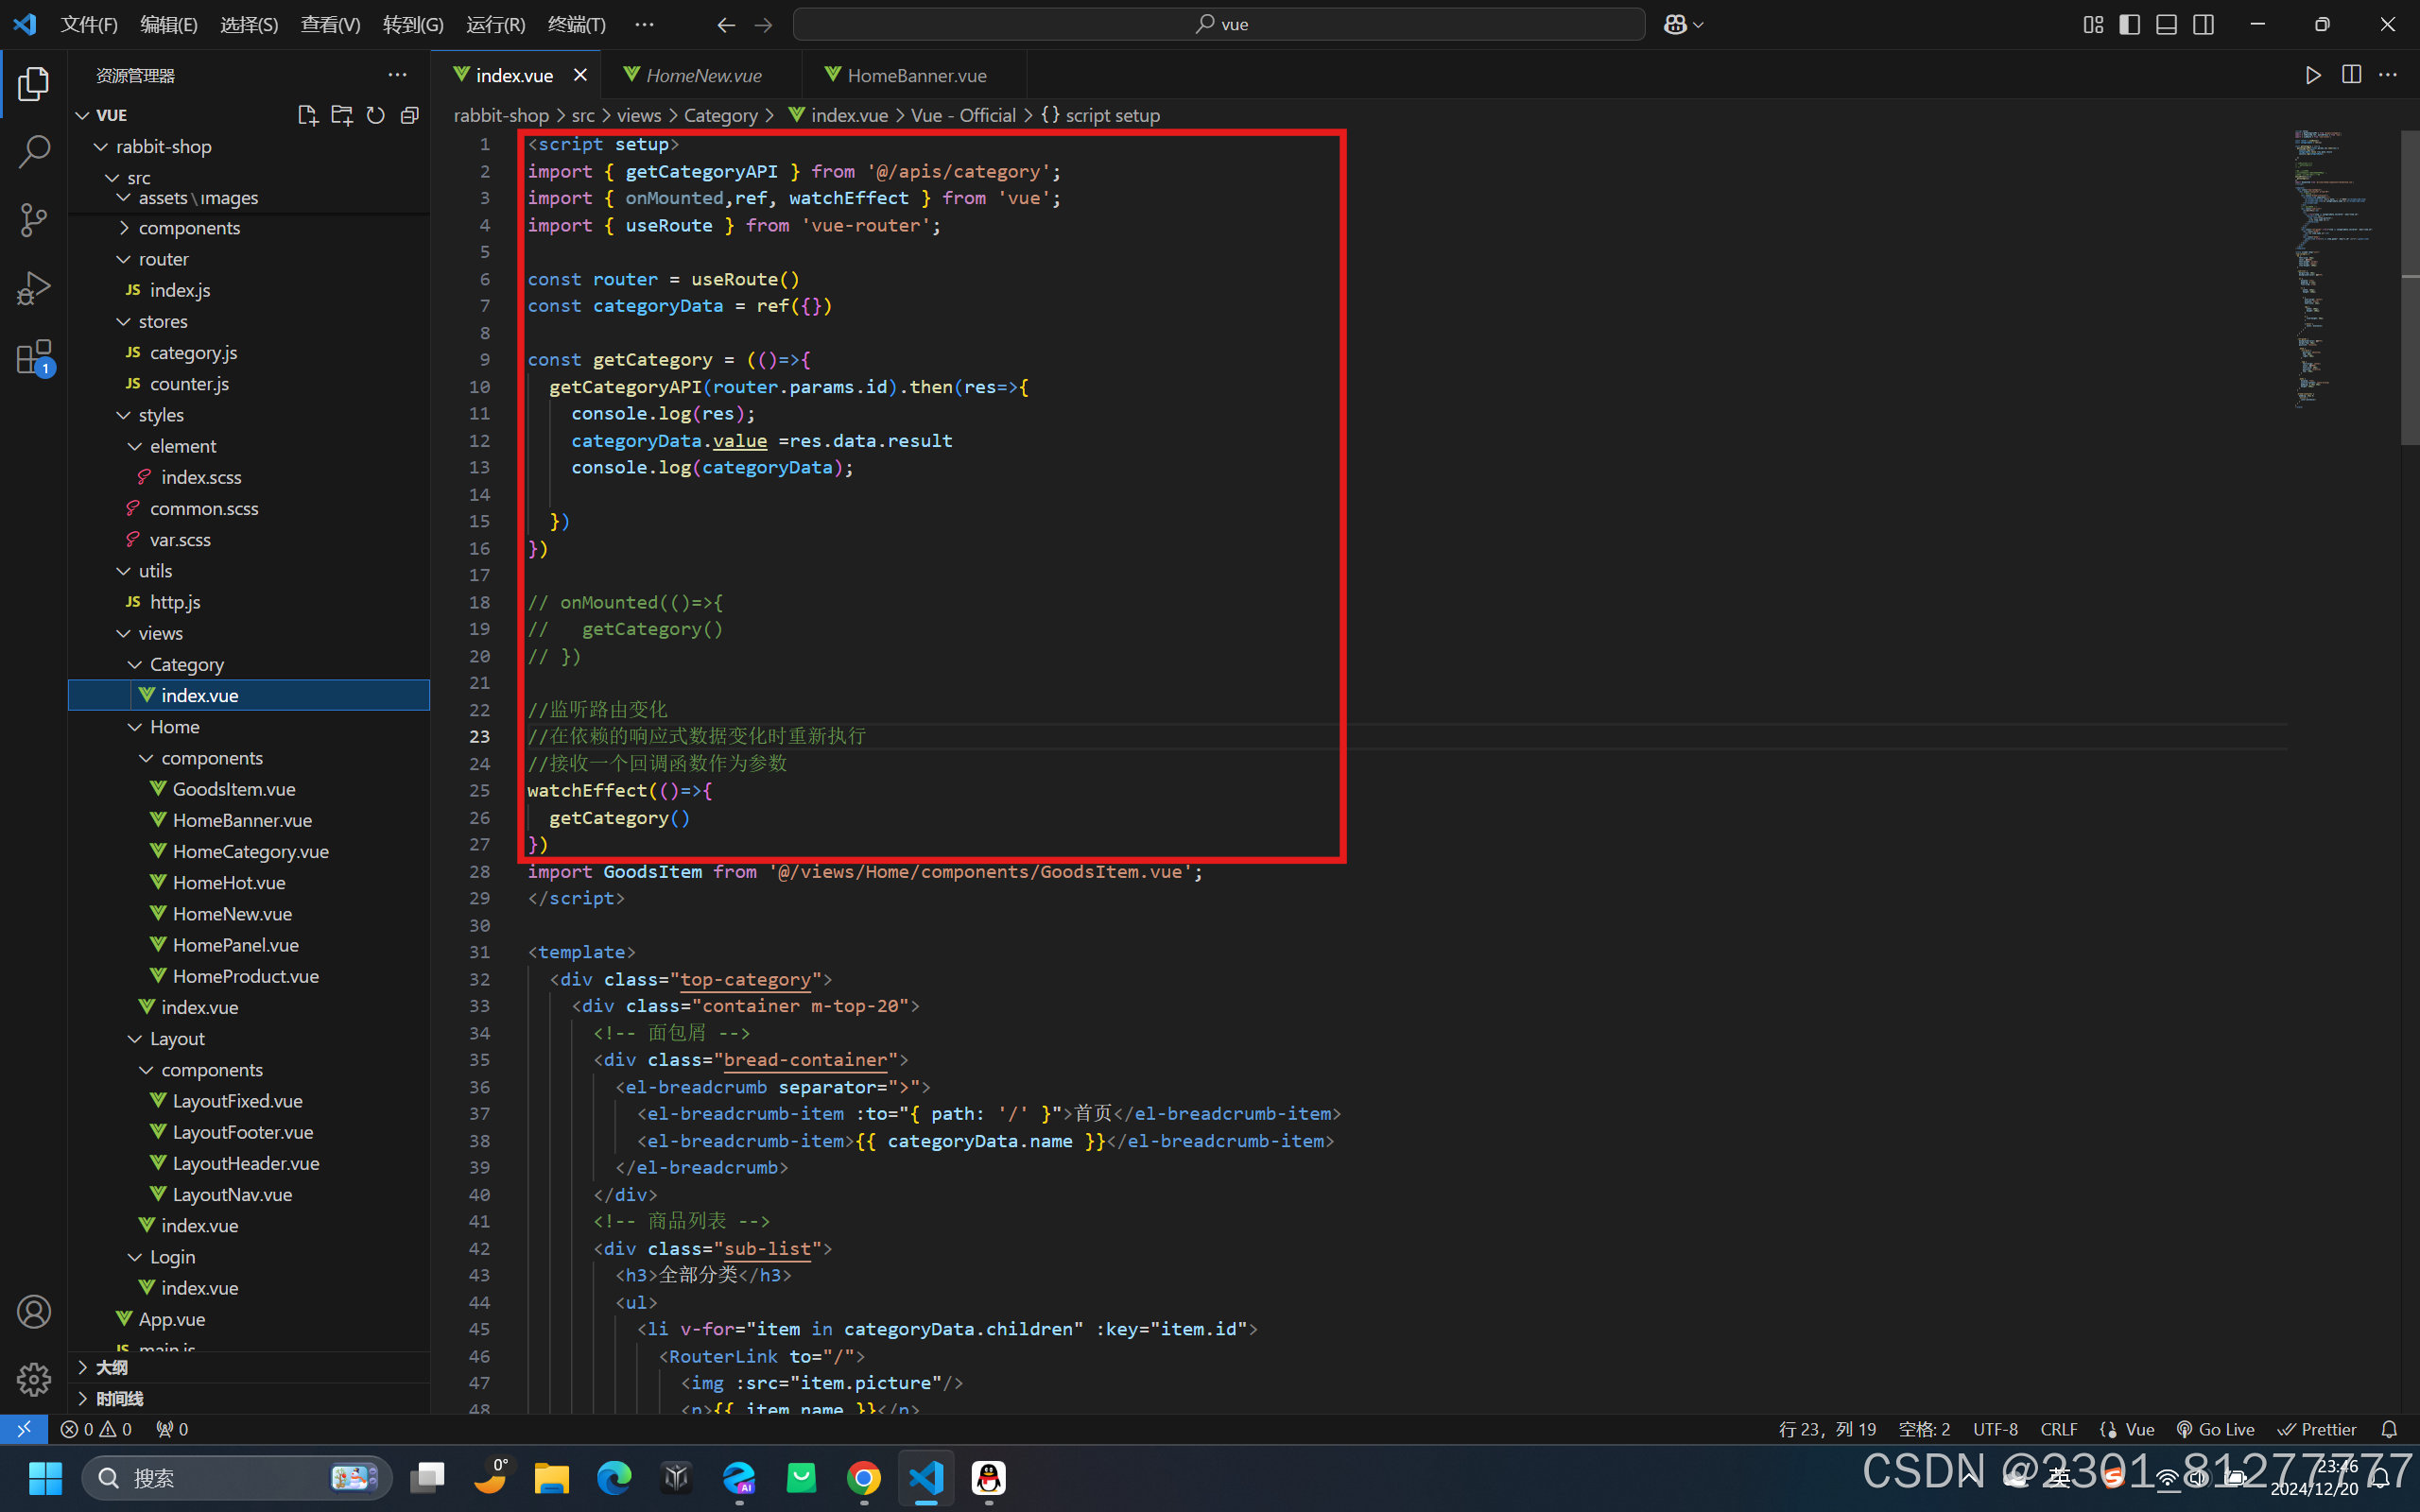
Task: Change CRLF line ending setting
Action: 2058,1429
